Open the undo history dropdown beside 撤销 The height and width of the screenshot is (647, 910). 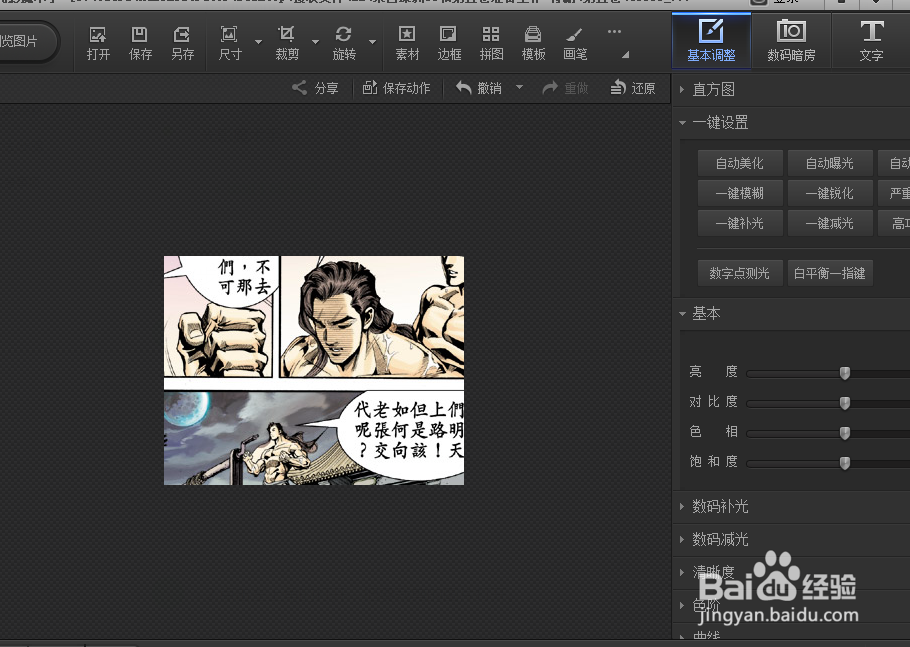(x=519, y=87)
